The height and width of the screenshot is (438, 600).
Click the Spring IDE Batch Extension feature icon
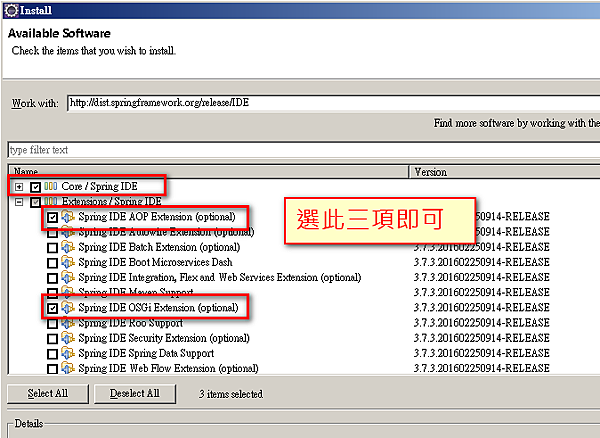tap(68, 247)
